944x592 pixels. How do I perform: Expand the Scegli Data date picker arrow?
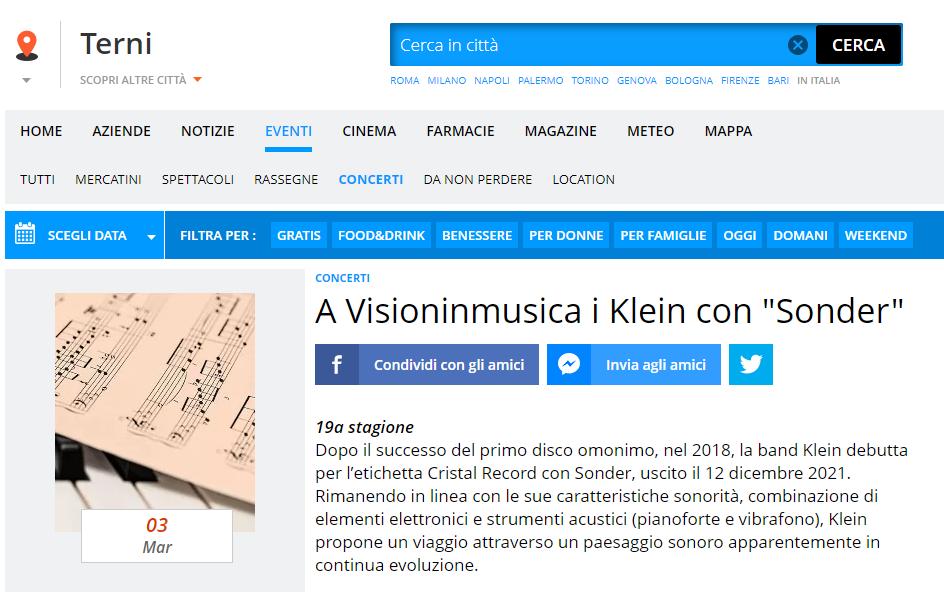tap(151, 237)
